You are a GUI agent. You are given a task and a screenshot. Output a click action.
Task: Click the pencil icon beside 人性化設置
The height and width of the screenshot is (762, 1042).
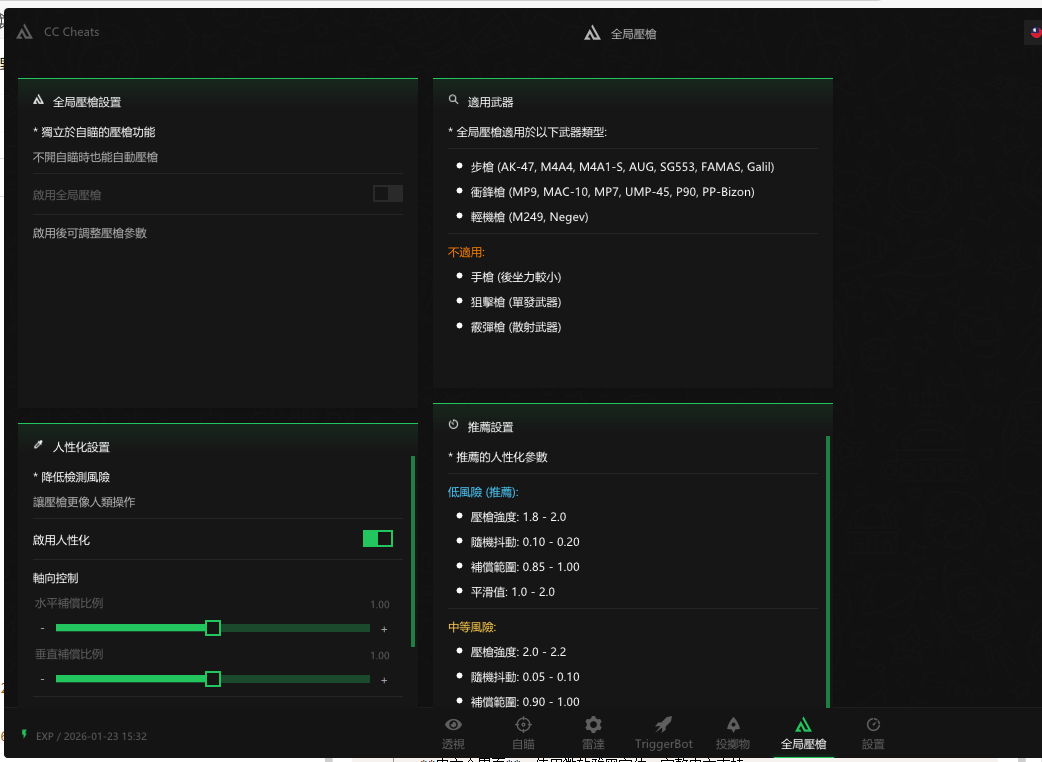pyautogui.click(x=38, y=445)
